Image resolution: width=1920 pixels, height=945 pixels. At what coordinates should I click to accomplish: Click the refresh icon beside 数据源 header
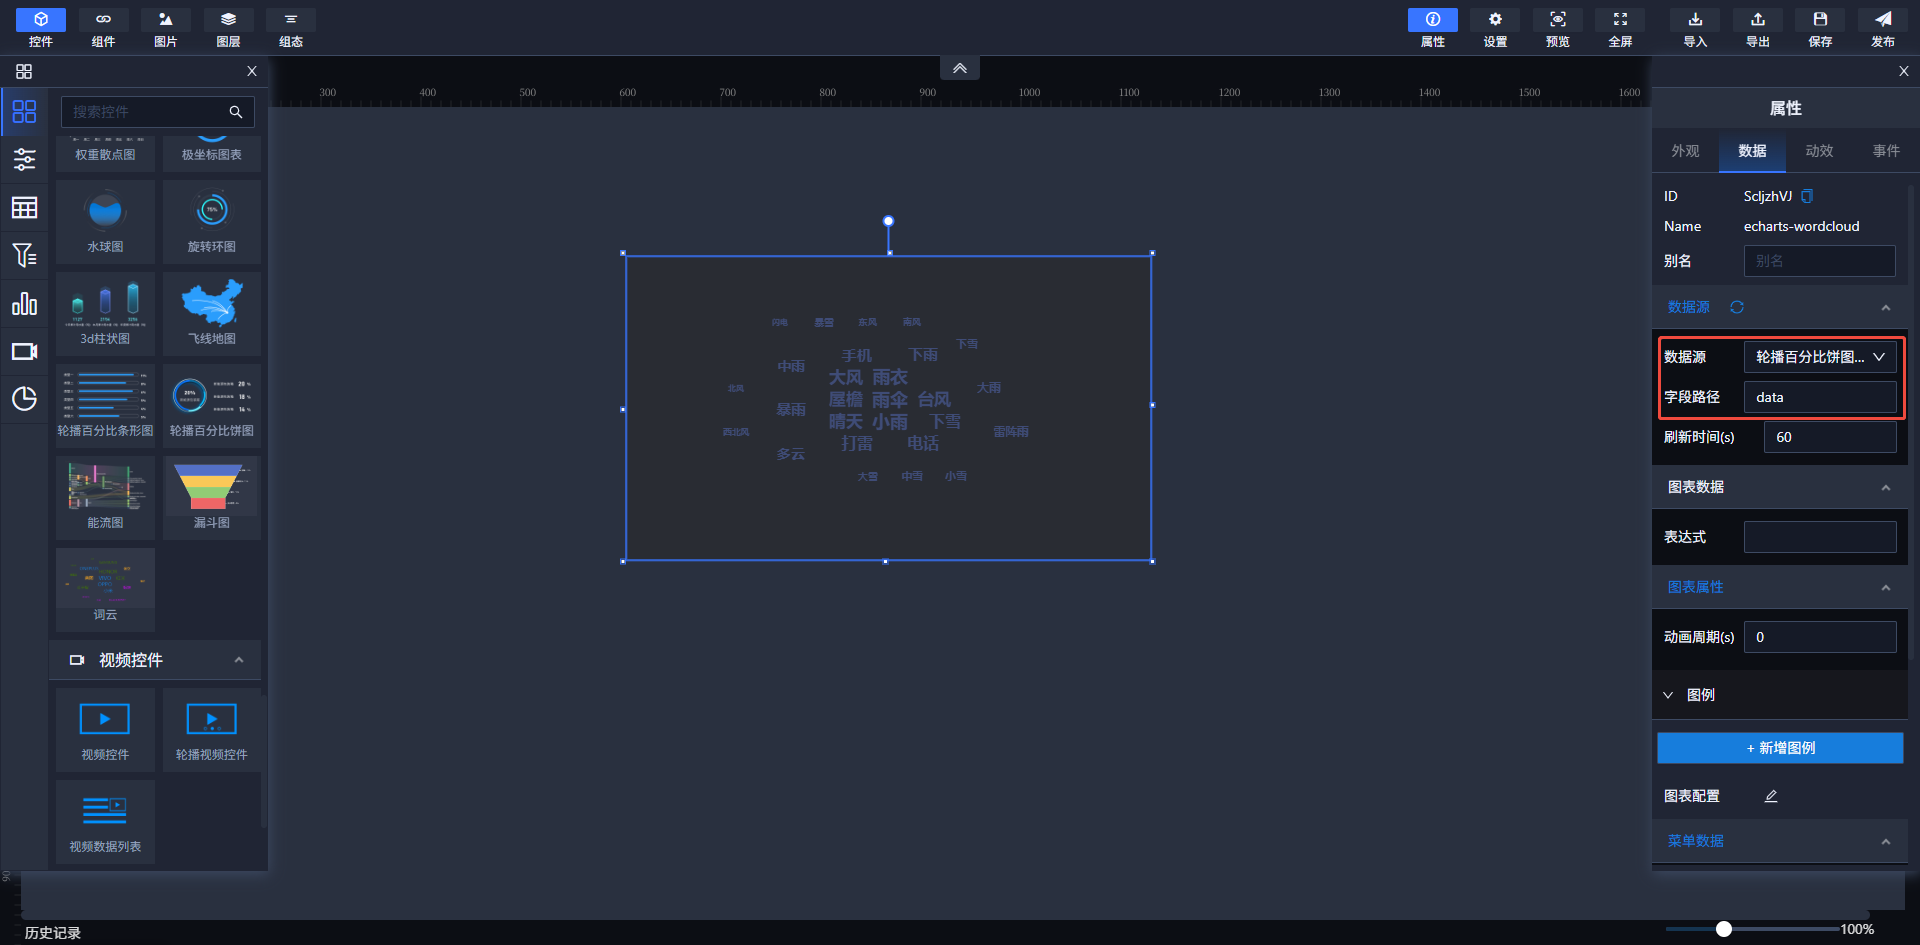[1737, 307]
